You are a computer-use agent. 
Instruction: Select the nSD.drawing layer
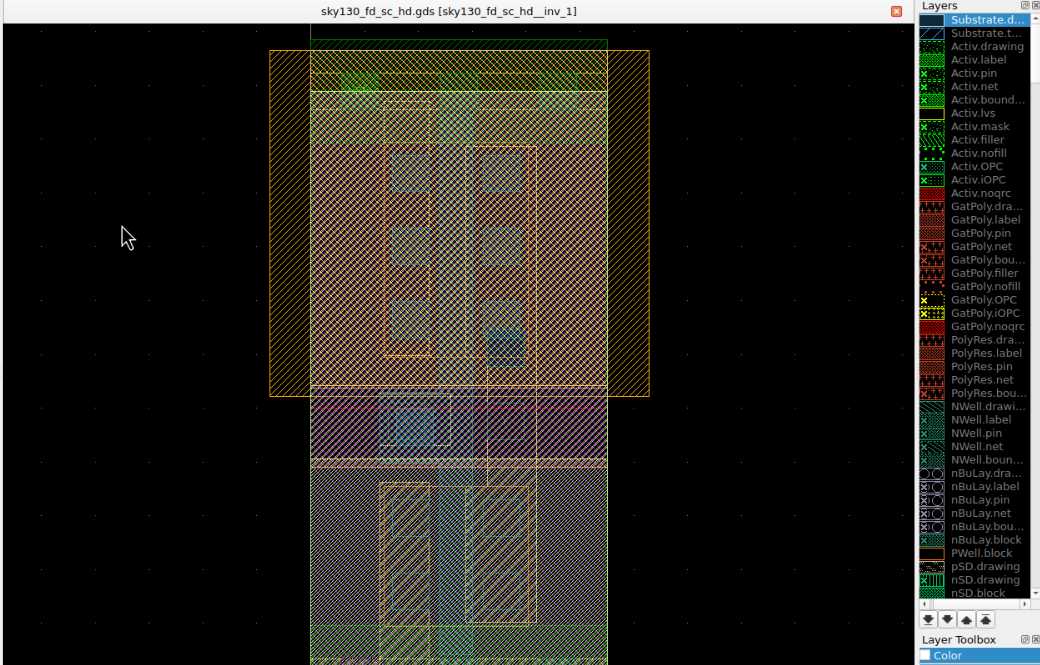pos(985,580)
